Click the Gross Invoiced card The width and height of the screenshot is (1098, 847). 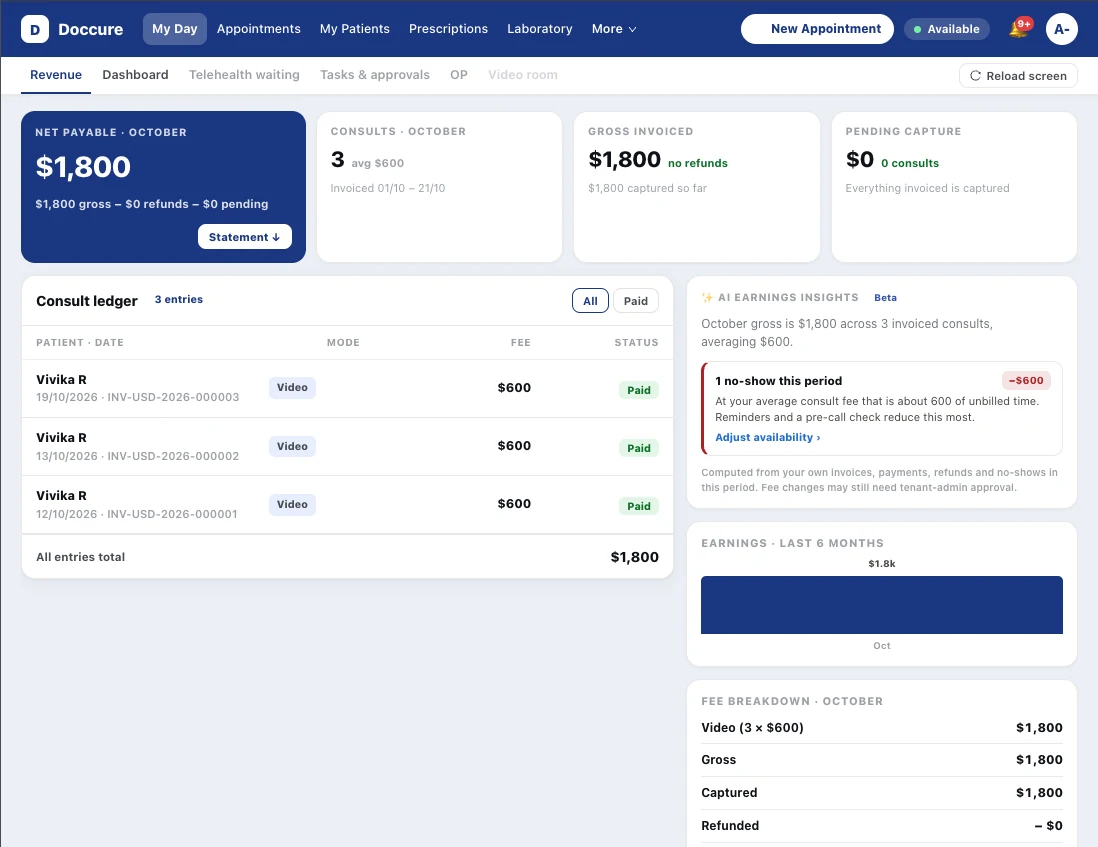(697, 187)
